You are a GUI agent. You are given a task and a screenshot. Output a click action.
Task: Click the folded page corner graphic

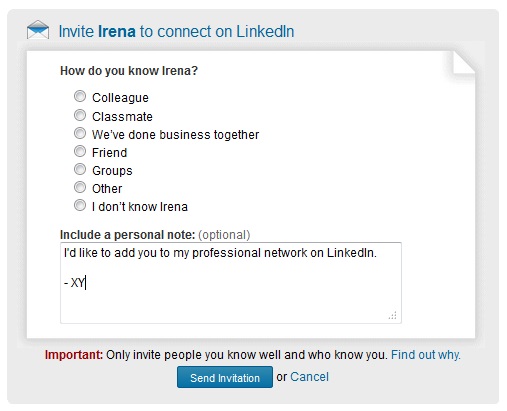[464, 62]
